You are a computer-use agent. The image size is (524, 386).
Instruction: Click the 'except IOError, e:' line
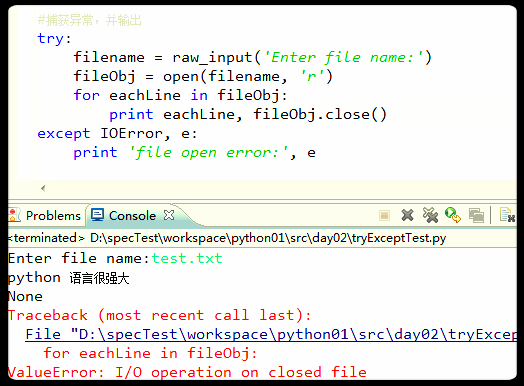pos(117,134)
